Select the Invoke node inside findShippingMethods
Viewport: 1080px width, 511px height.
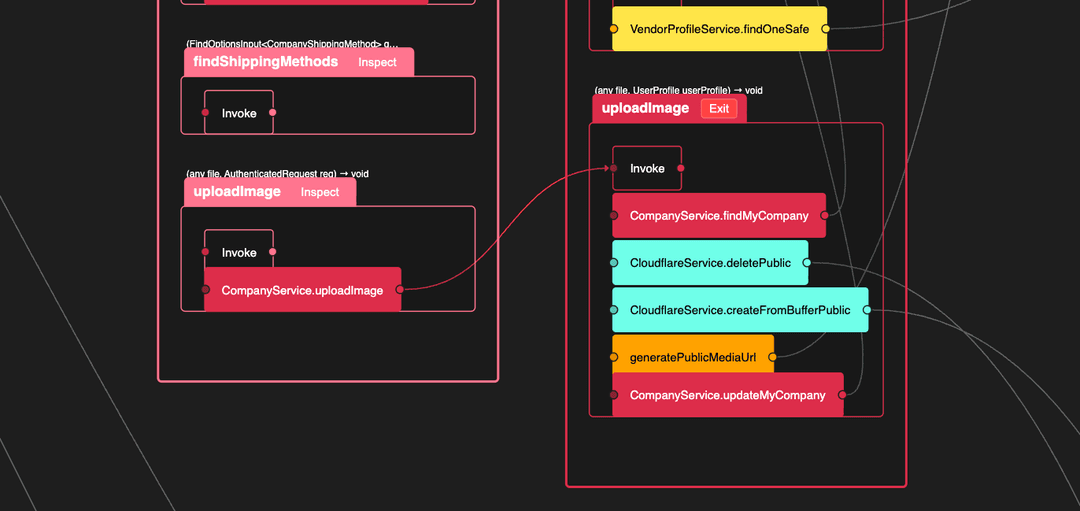coord(239,113)
